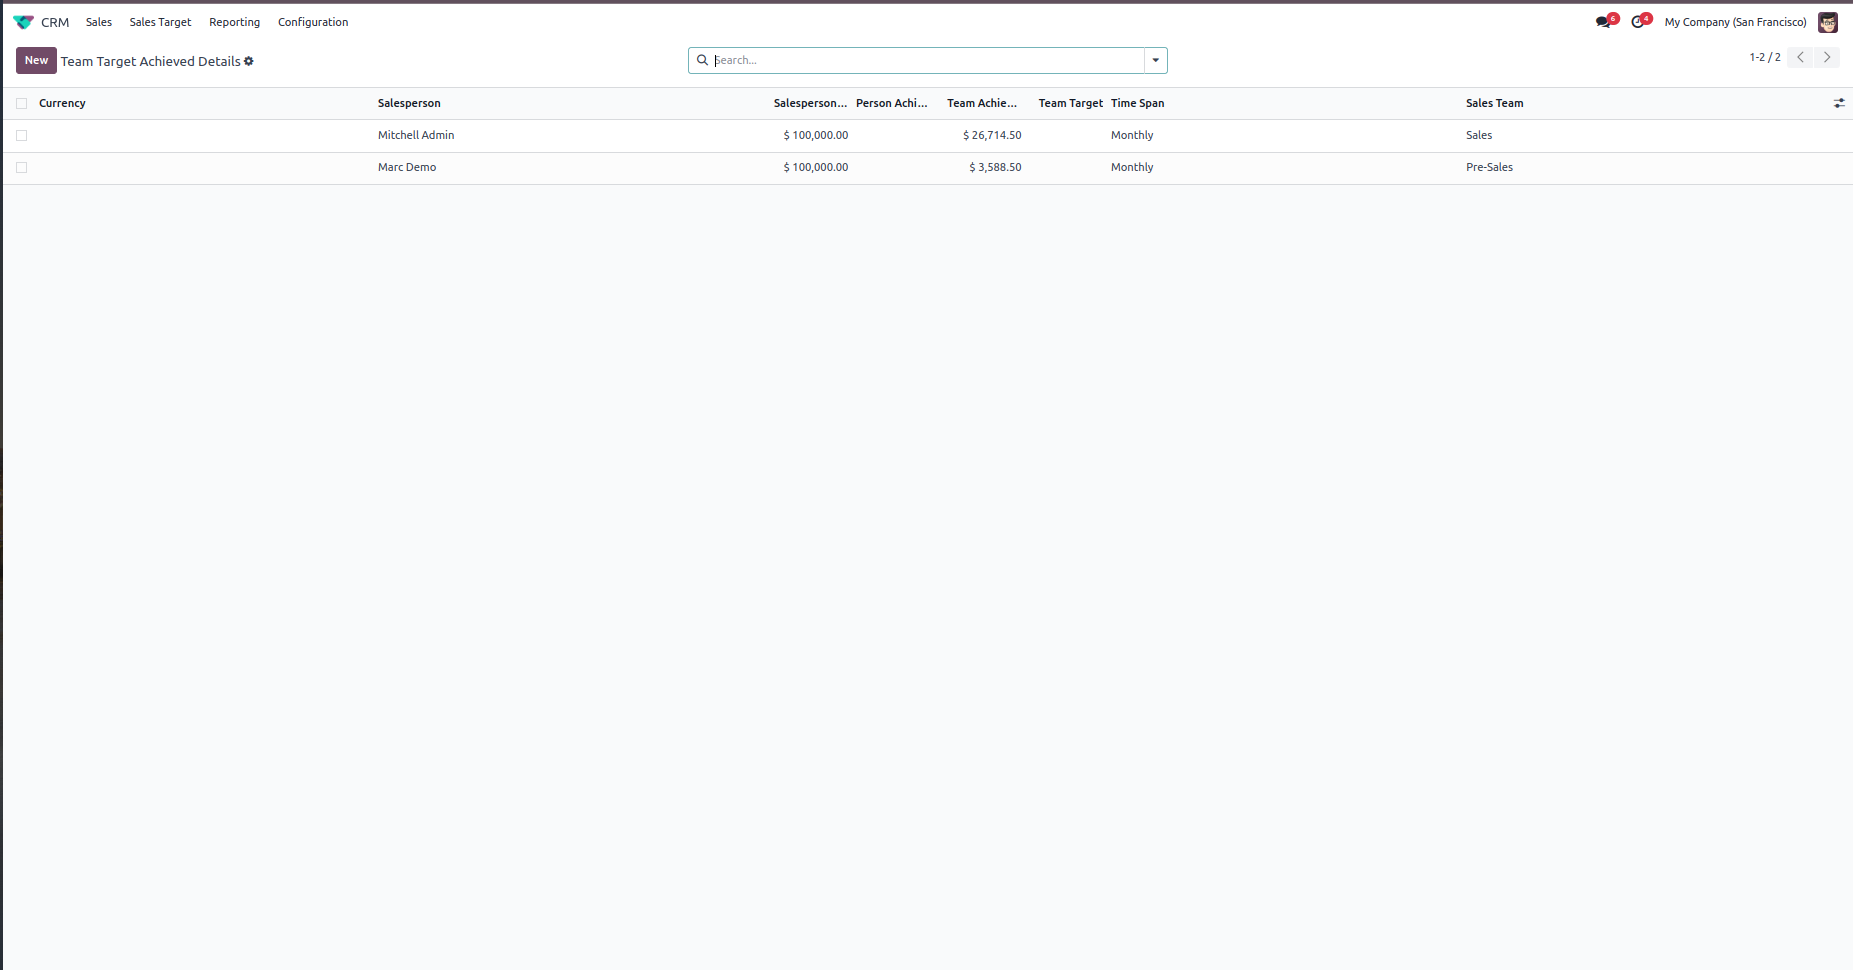Viewport: 1853px width, 970px height.
Task: Open the activities clock icon
Action: point(1640,21)
